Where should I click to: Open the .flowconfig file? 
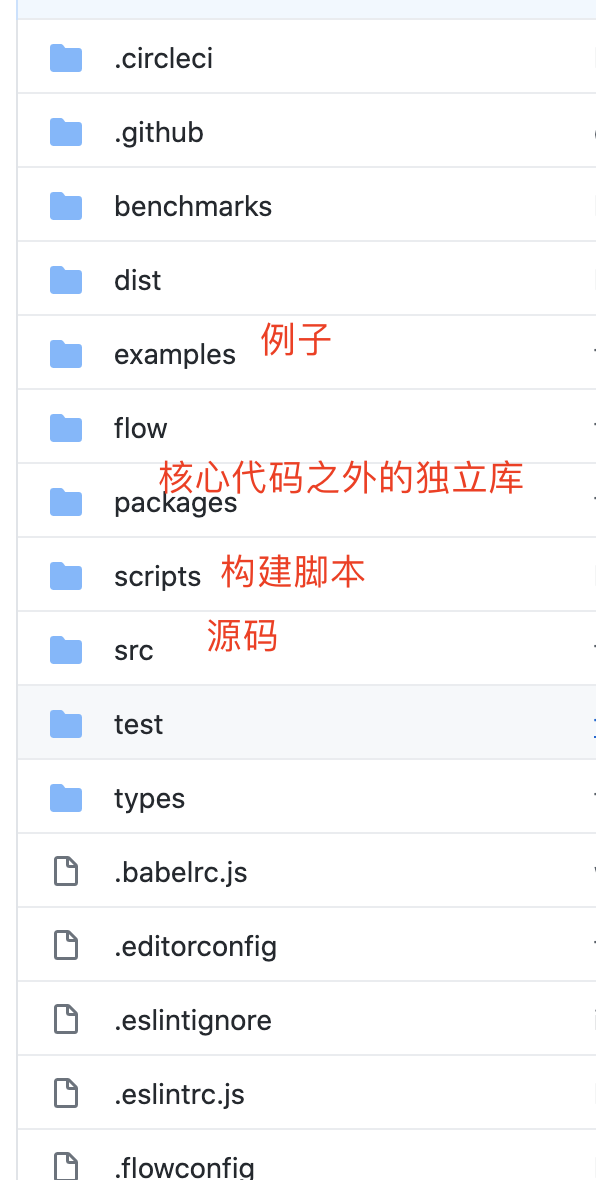184,1167
